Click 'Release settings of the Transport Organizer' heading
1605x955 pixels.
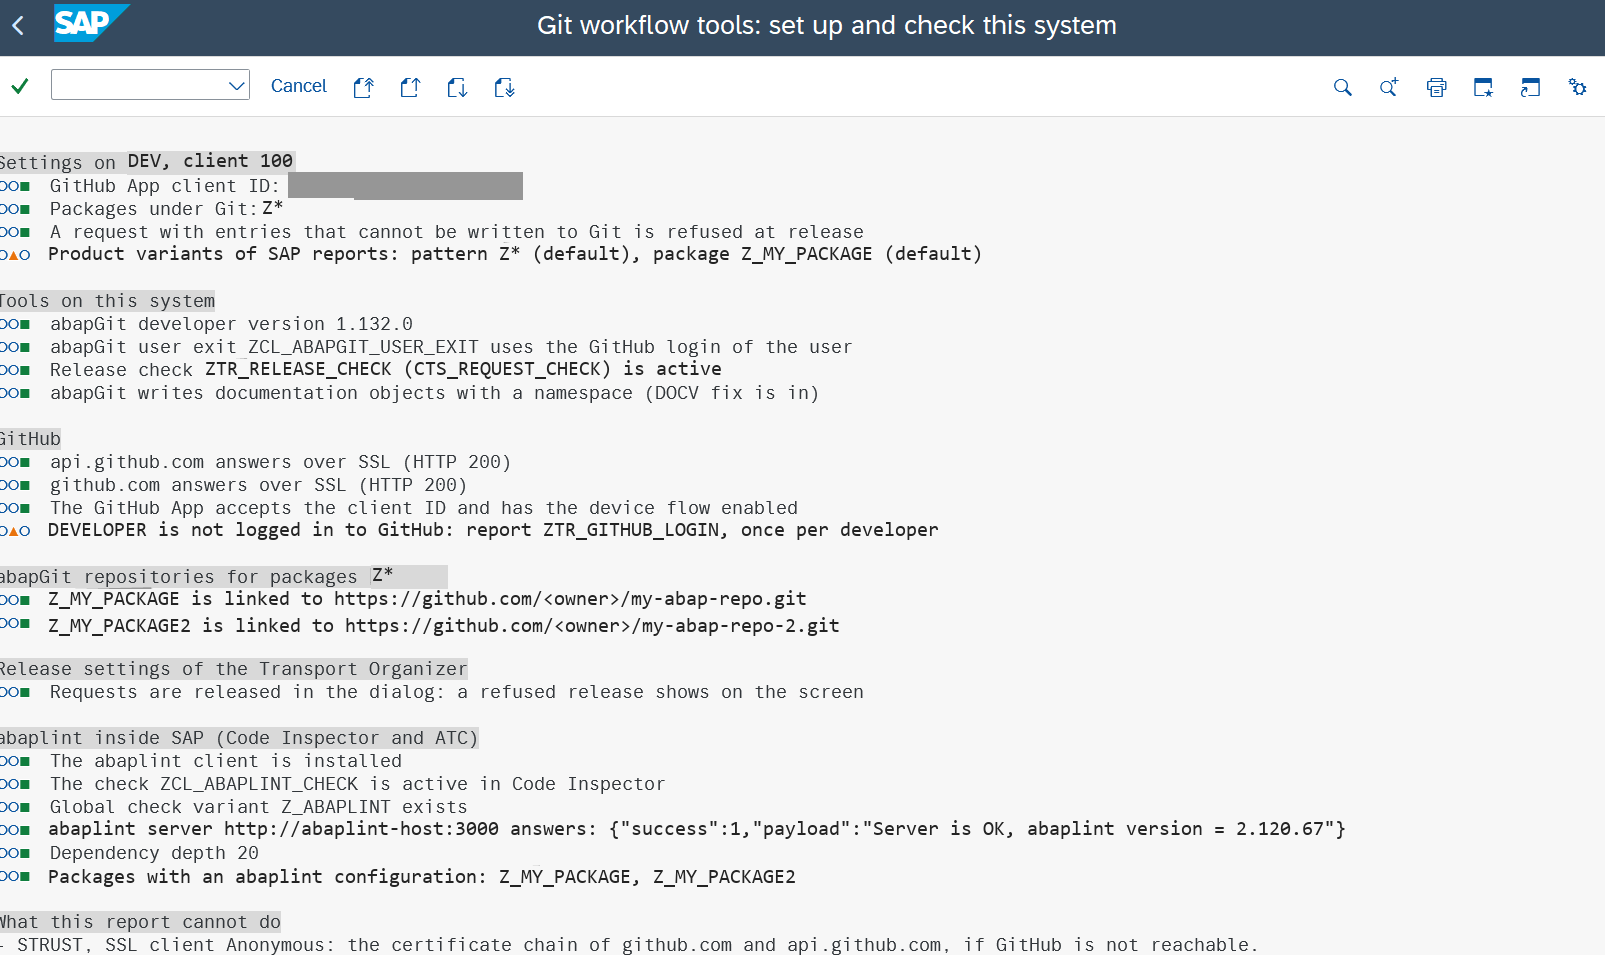234,669
